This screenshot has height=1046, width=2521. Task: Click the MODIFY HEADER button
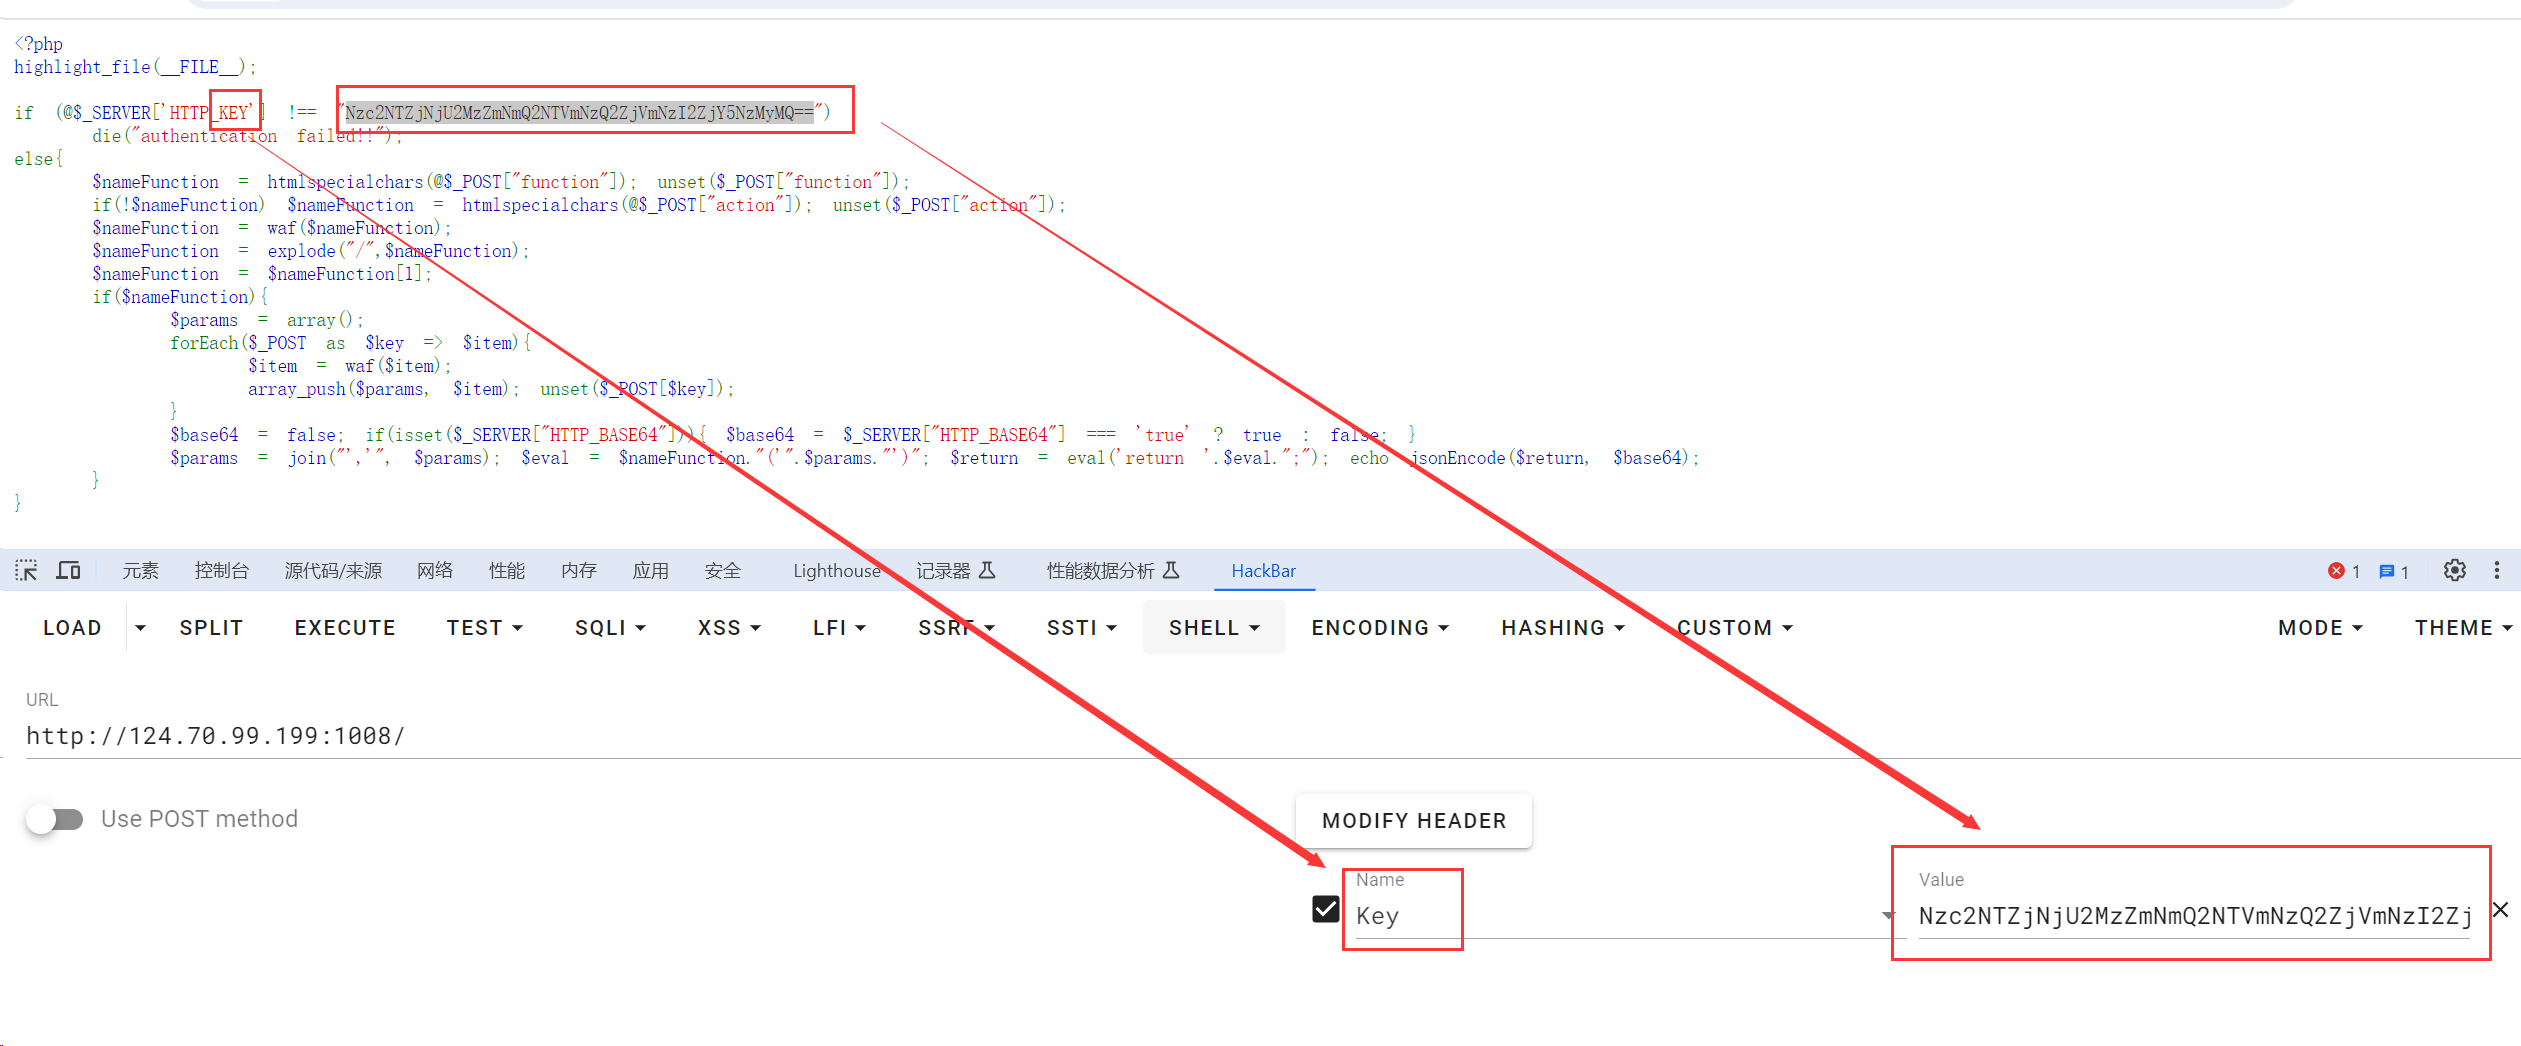tap(1413, 821)
